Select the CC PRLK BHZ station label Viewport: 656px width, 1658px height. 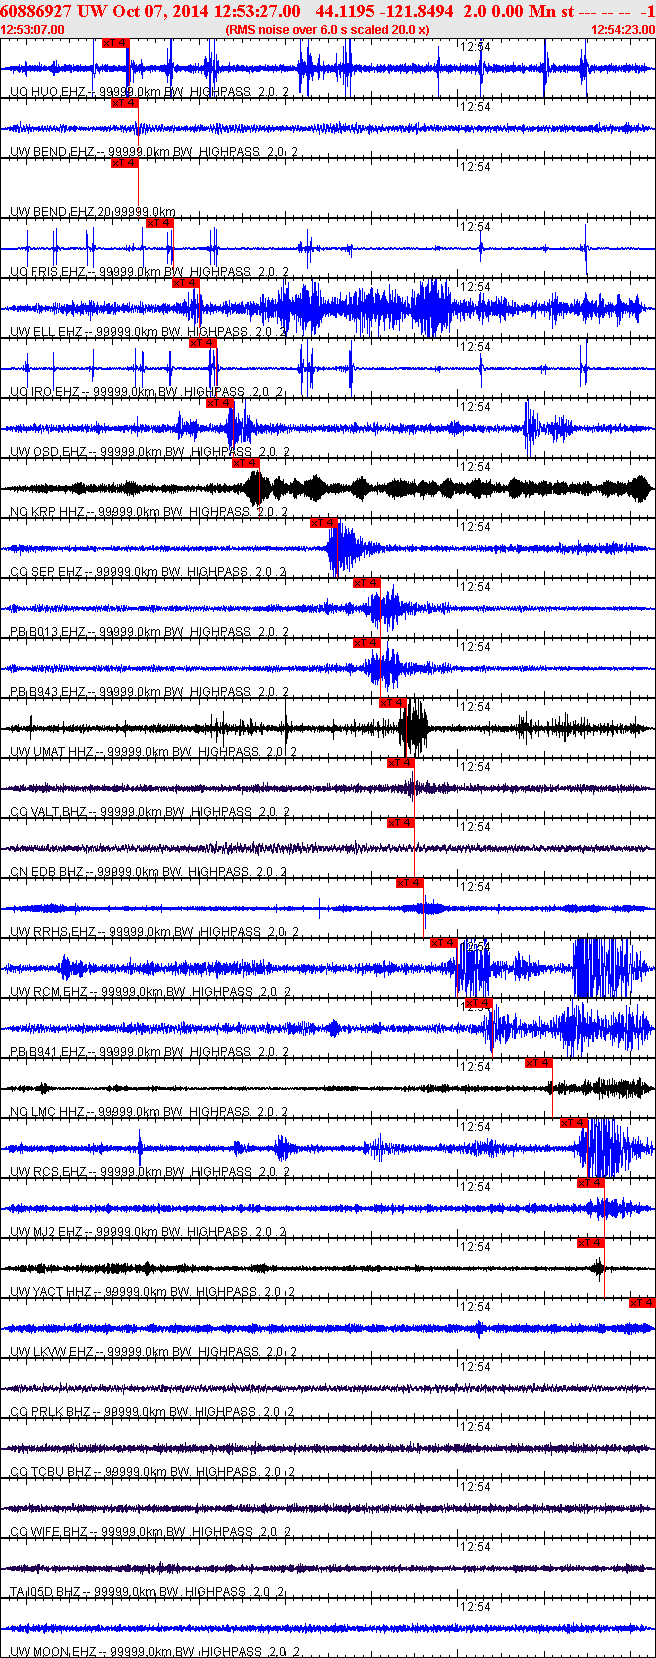pyautogui.click(x=152, y=1412)
